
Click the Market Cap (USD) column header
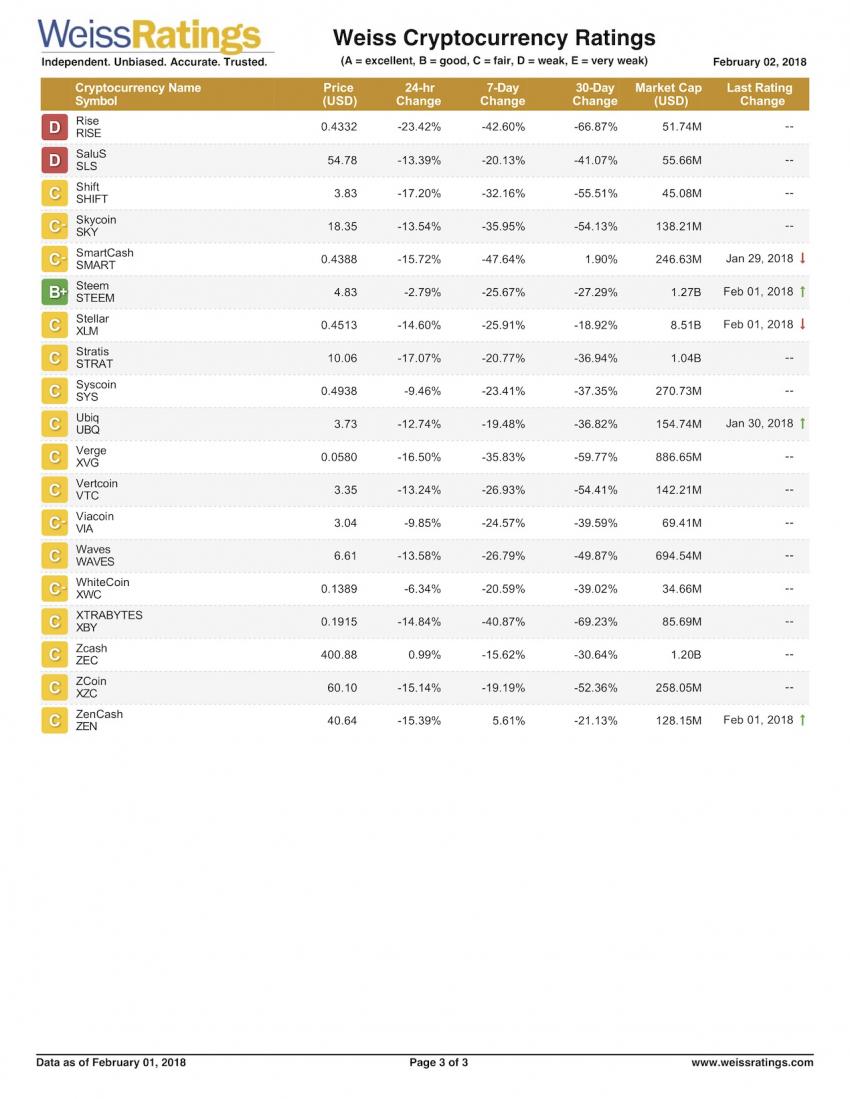pyautogui.click(x=669, y=94)
